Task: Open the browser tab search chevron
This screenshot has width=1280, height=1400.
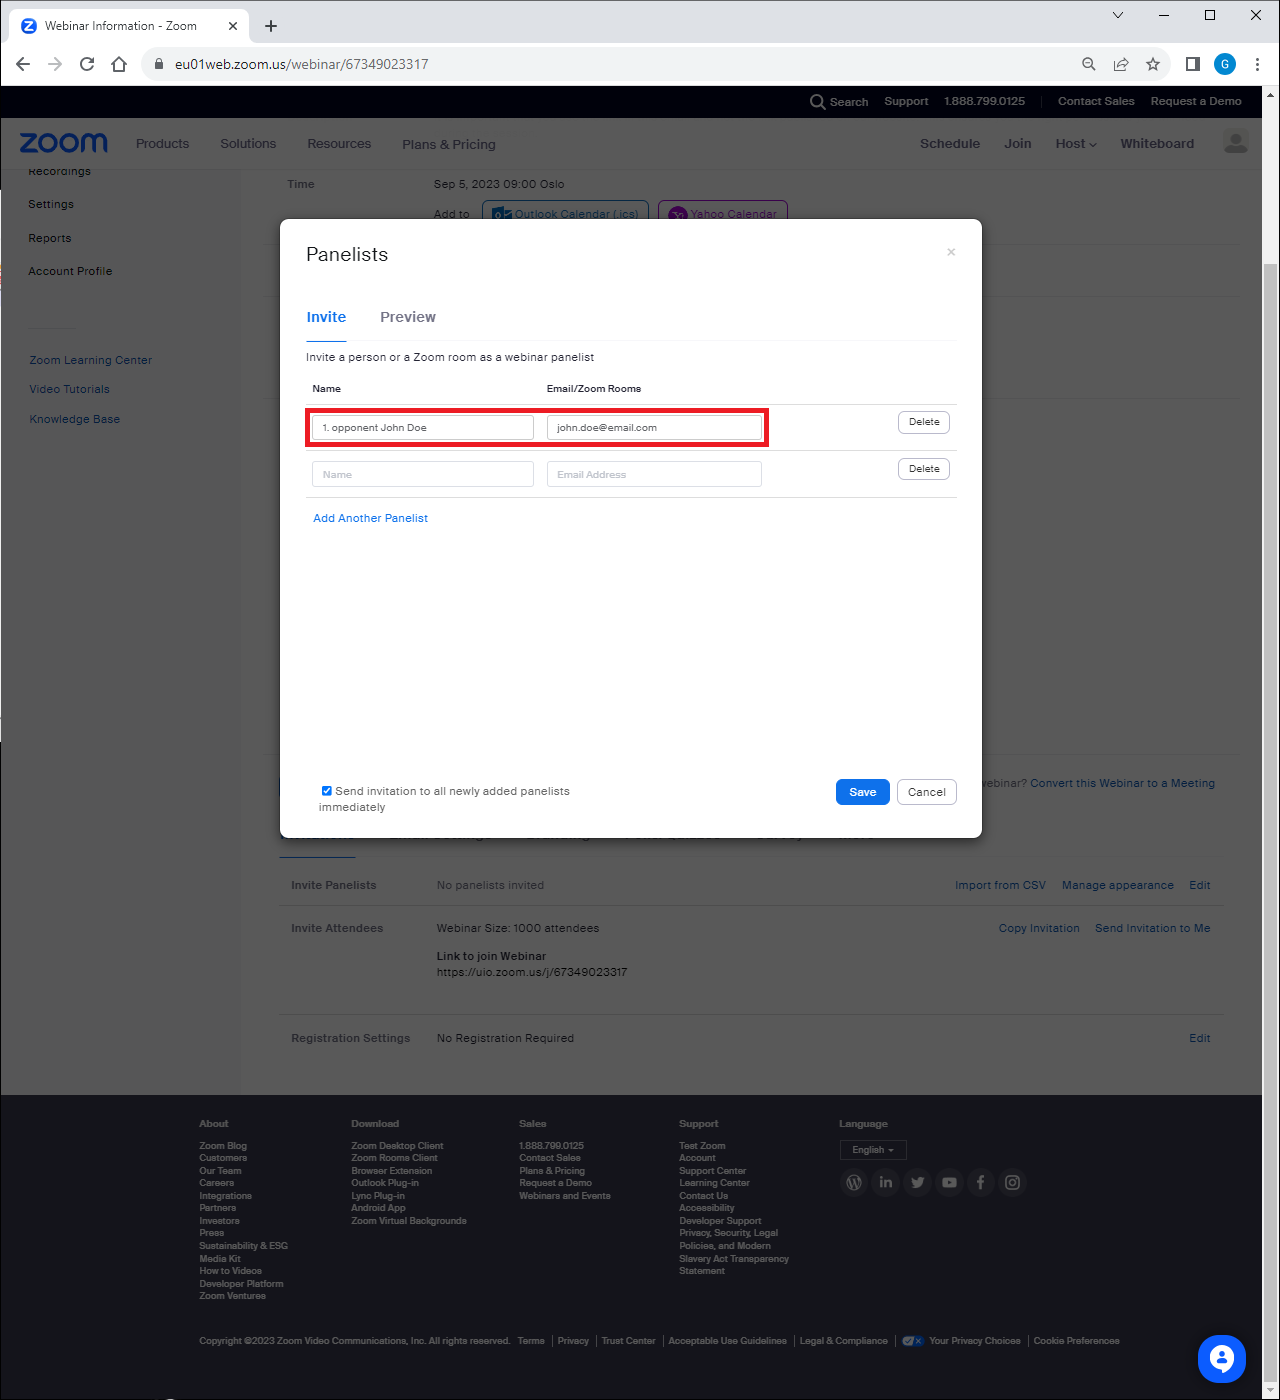Action: tap(1118, 15)
